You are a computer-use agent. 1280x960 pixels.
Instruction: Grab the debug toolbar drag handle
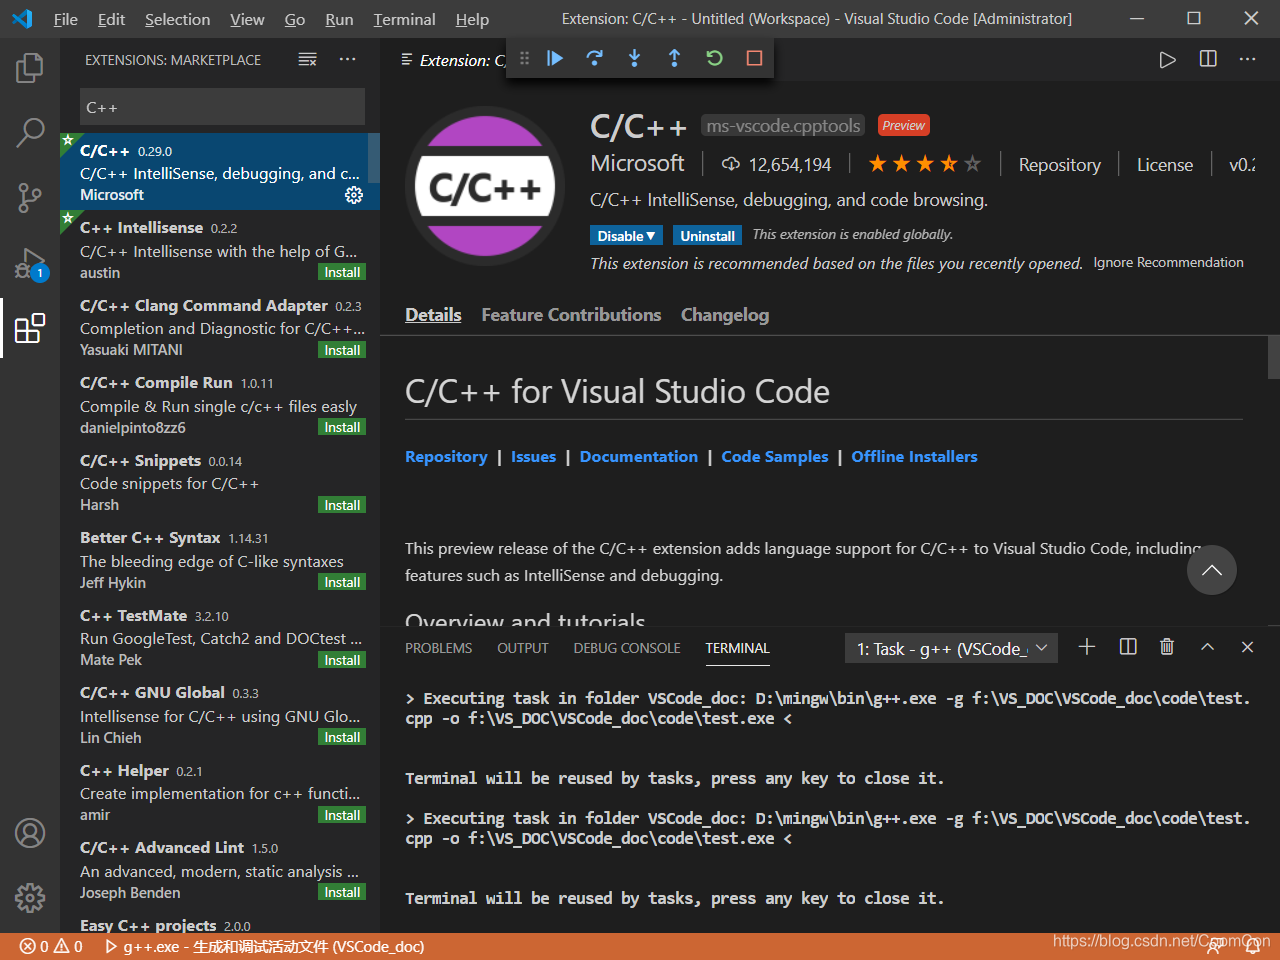tap(524, 58)
